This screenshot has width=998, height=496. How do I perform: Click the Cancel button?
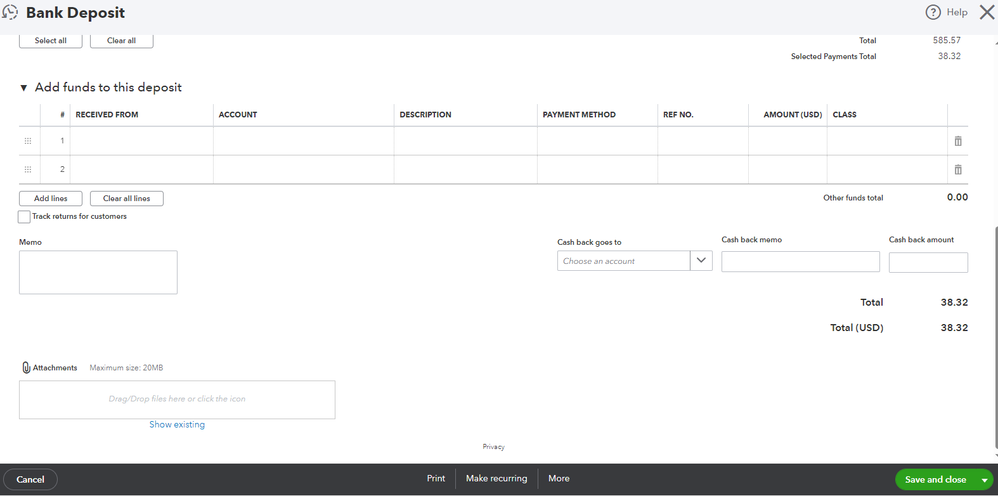coord(31,479)
